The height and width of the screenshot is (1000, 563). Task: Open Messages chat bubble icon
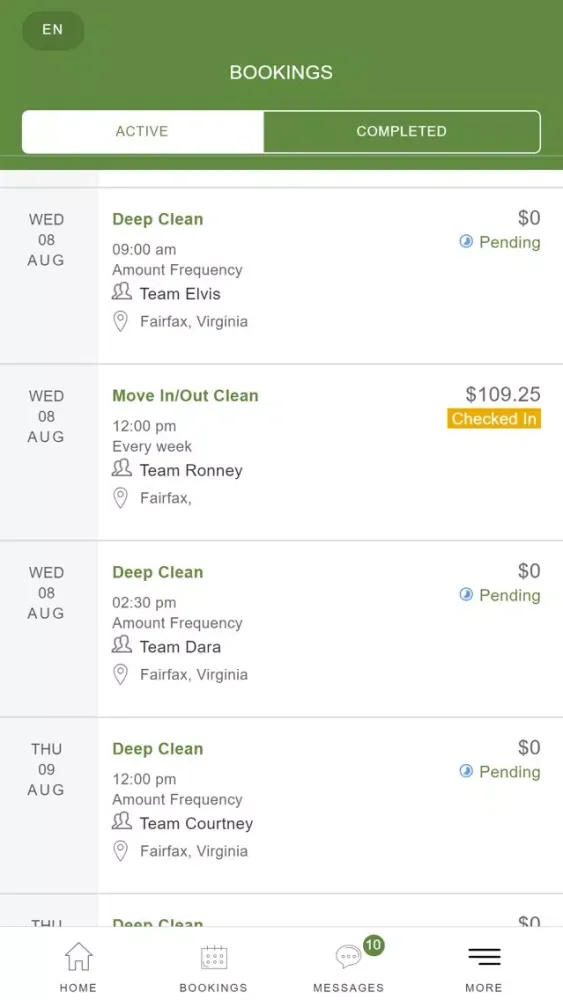click(348, 957)
